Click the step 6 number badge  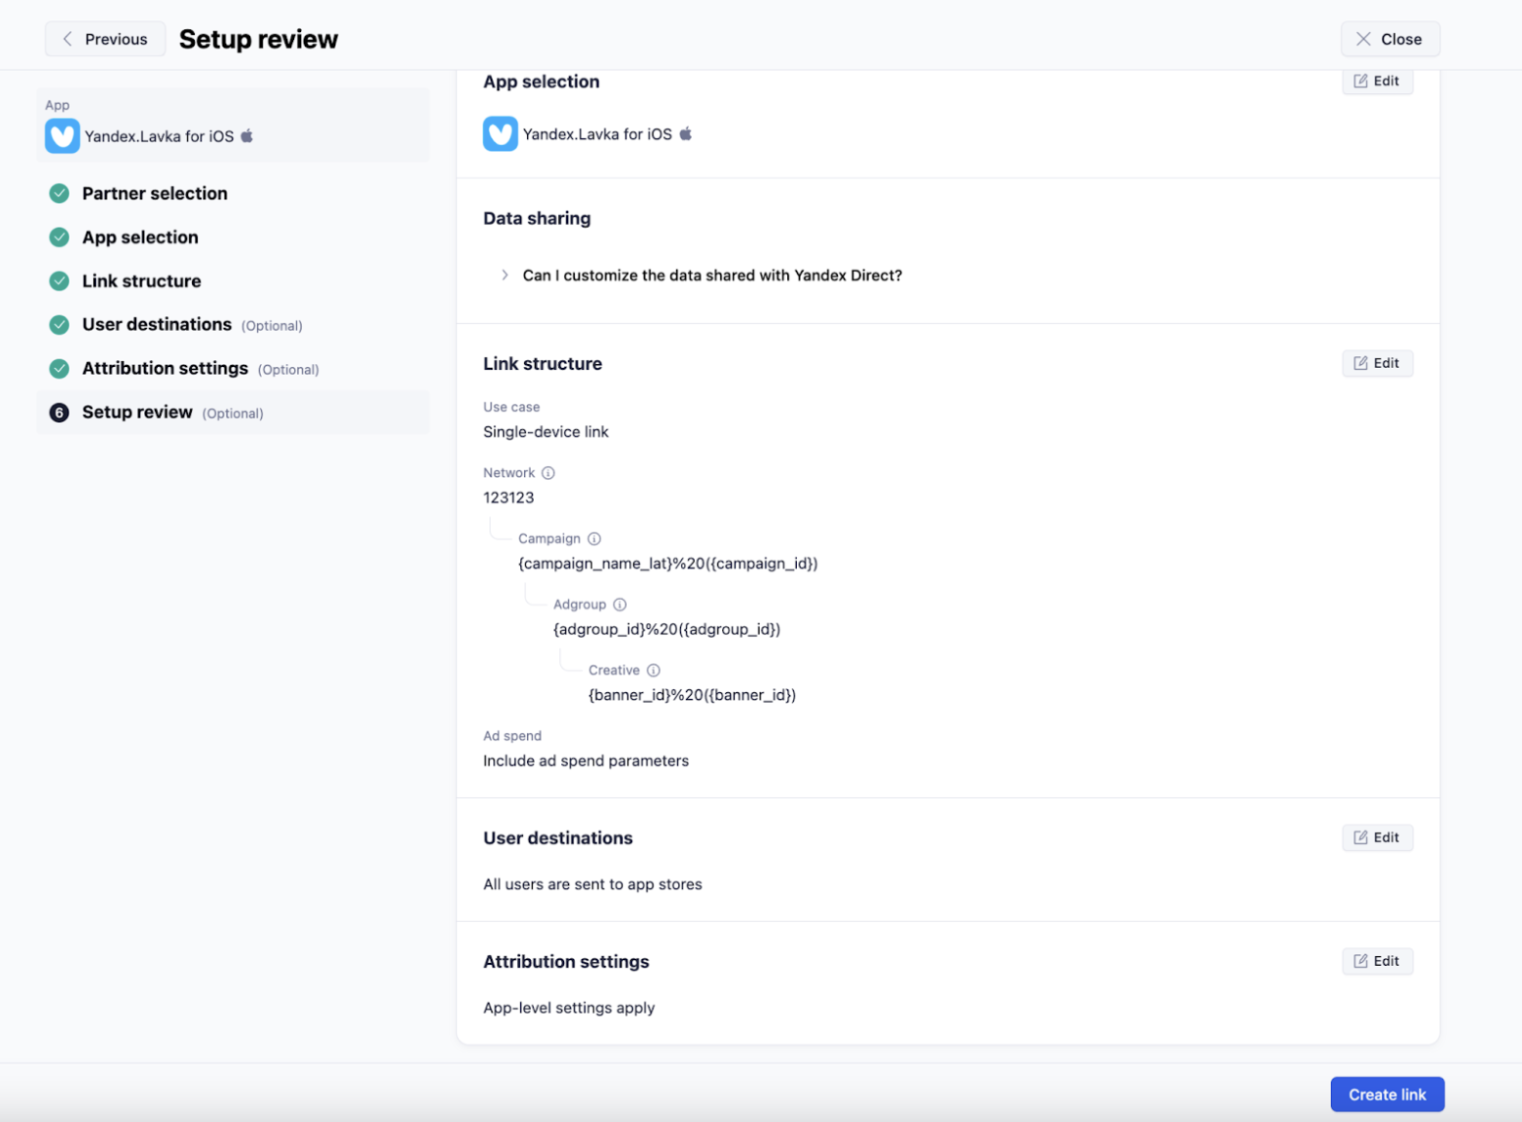(59, 413)
